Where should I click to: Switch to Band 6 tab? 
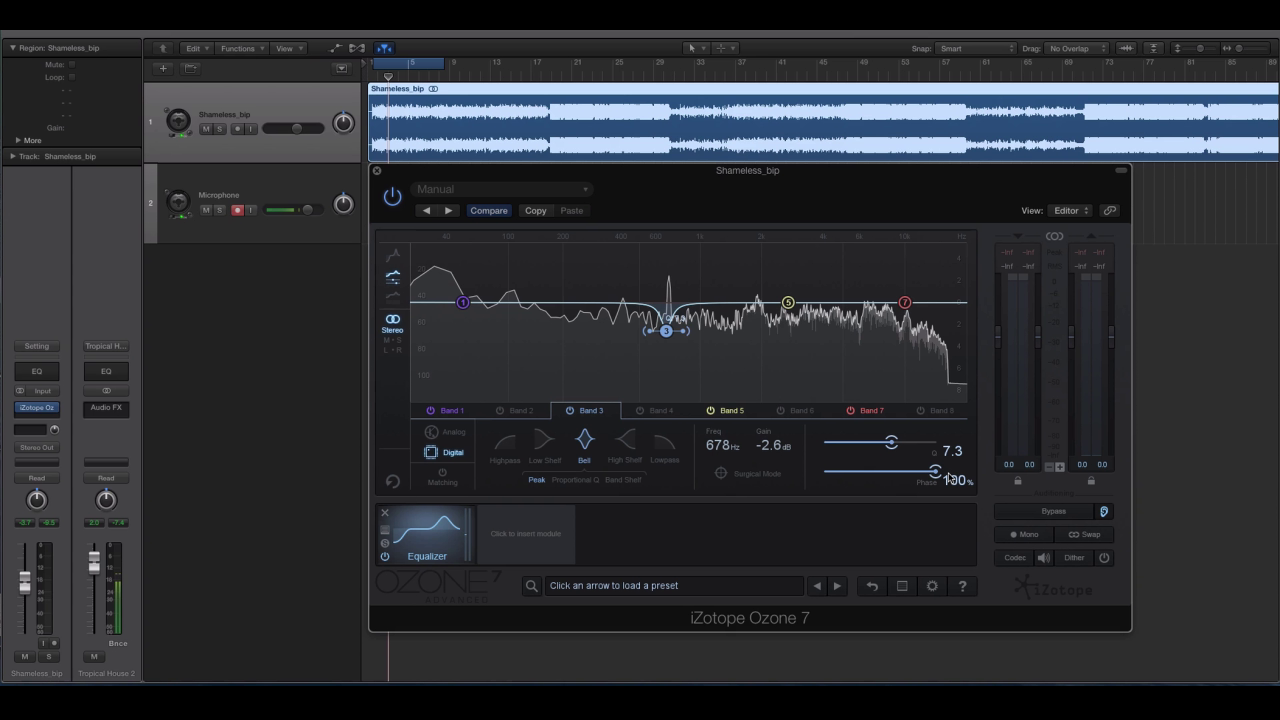click(x=795, y=410)
